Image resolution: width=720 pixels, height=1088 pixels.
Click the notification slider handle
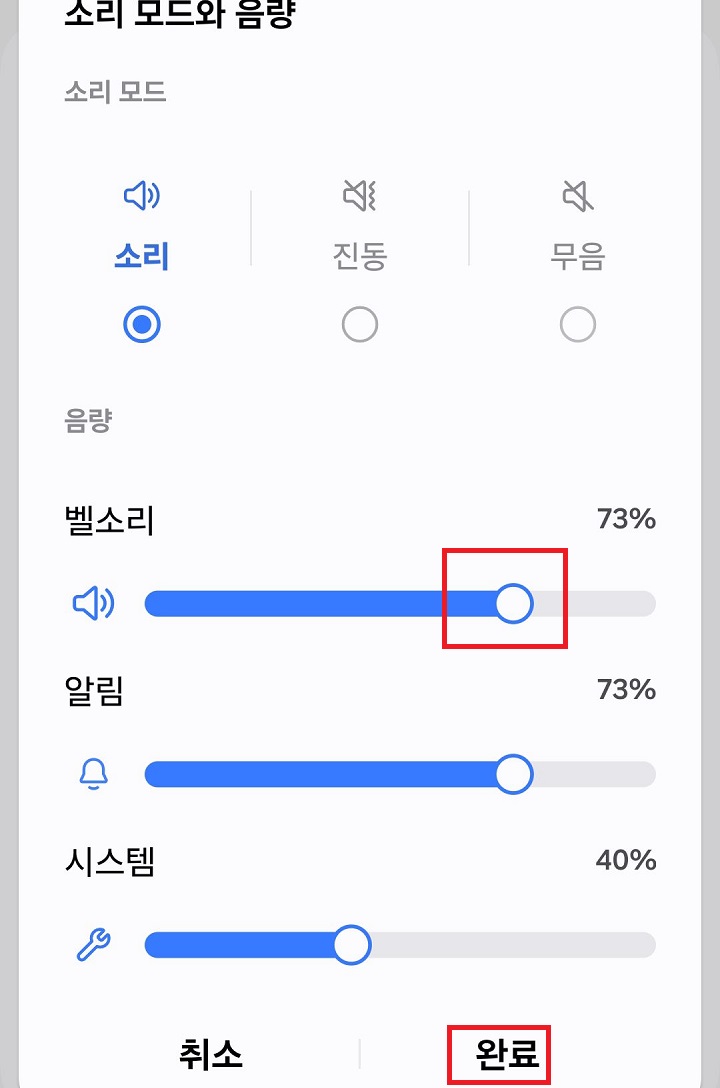pyautogui.click(x=513, y=773)
